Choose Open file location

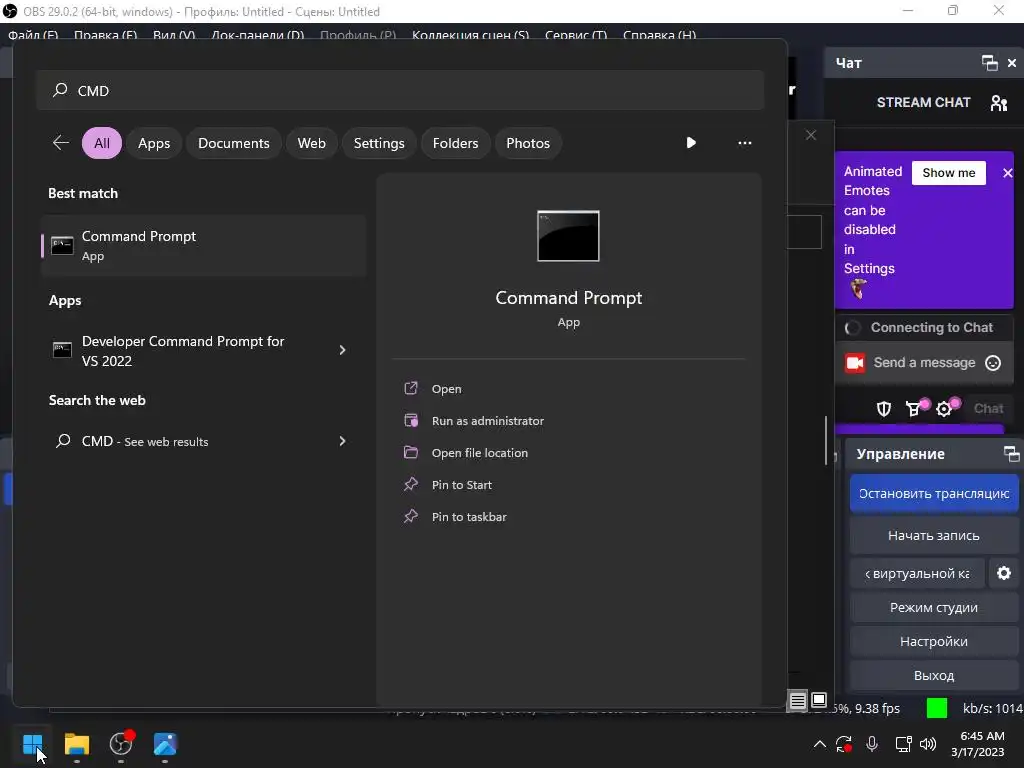point(479,453)
